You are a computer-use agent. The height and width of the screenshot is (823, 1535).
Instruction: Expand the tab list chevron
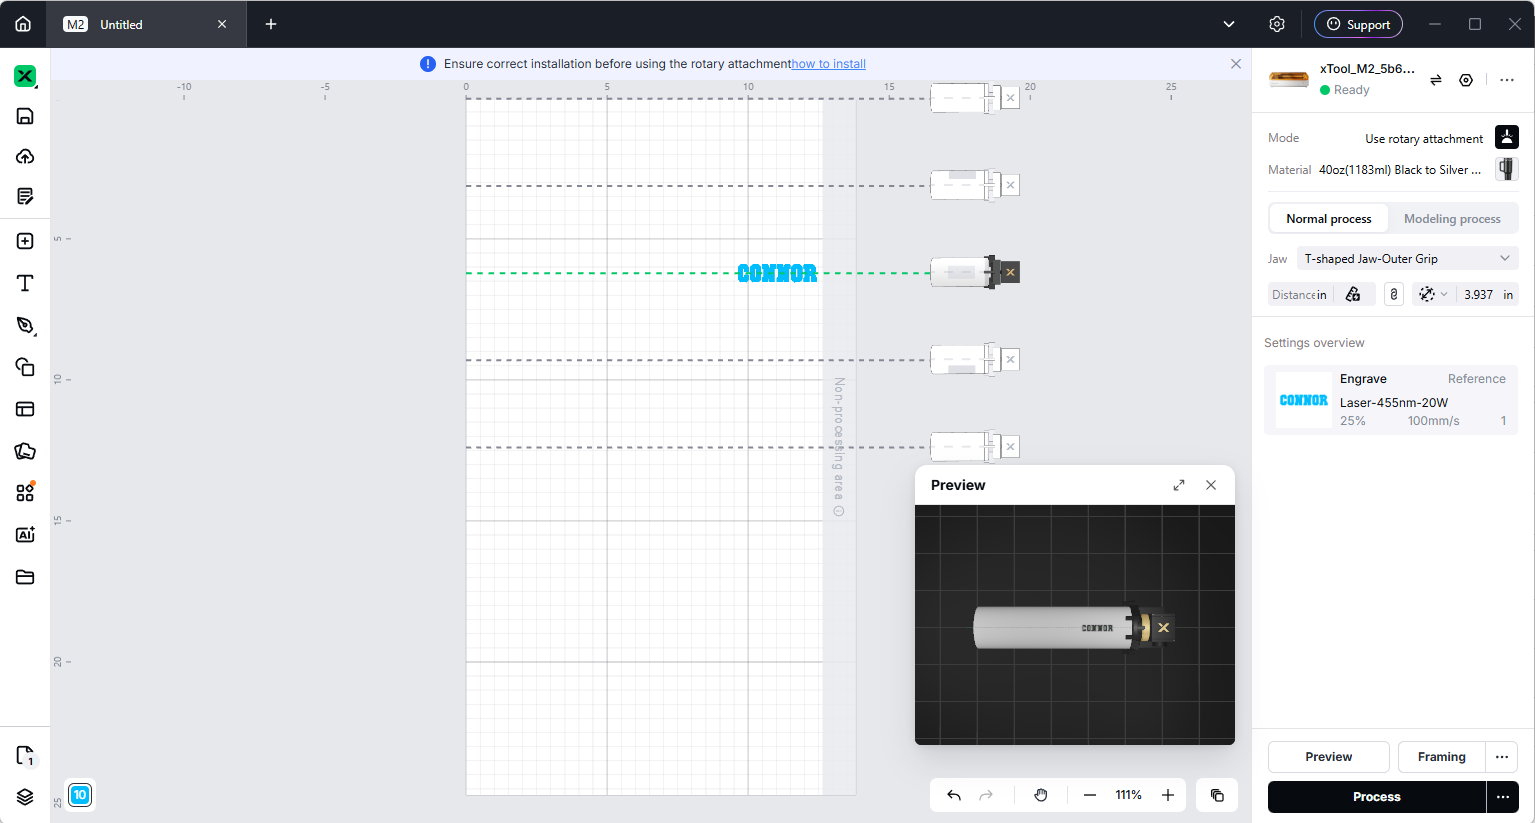[1229, 24]
